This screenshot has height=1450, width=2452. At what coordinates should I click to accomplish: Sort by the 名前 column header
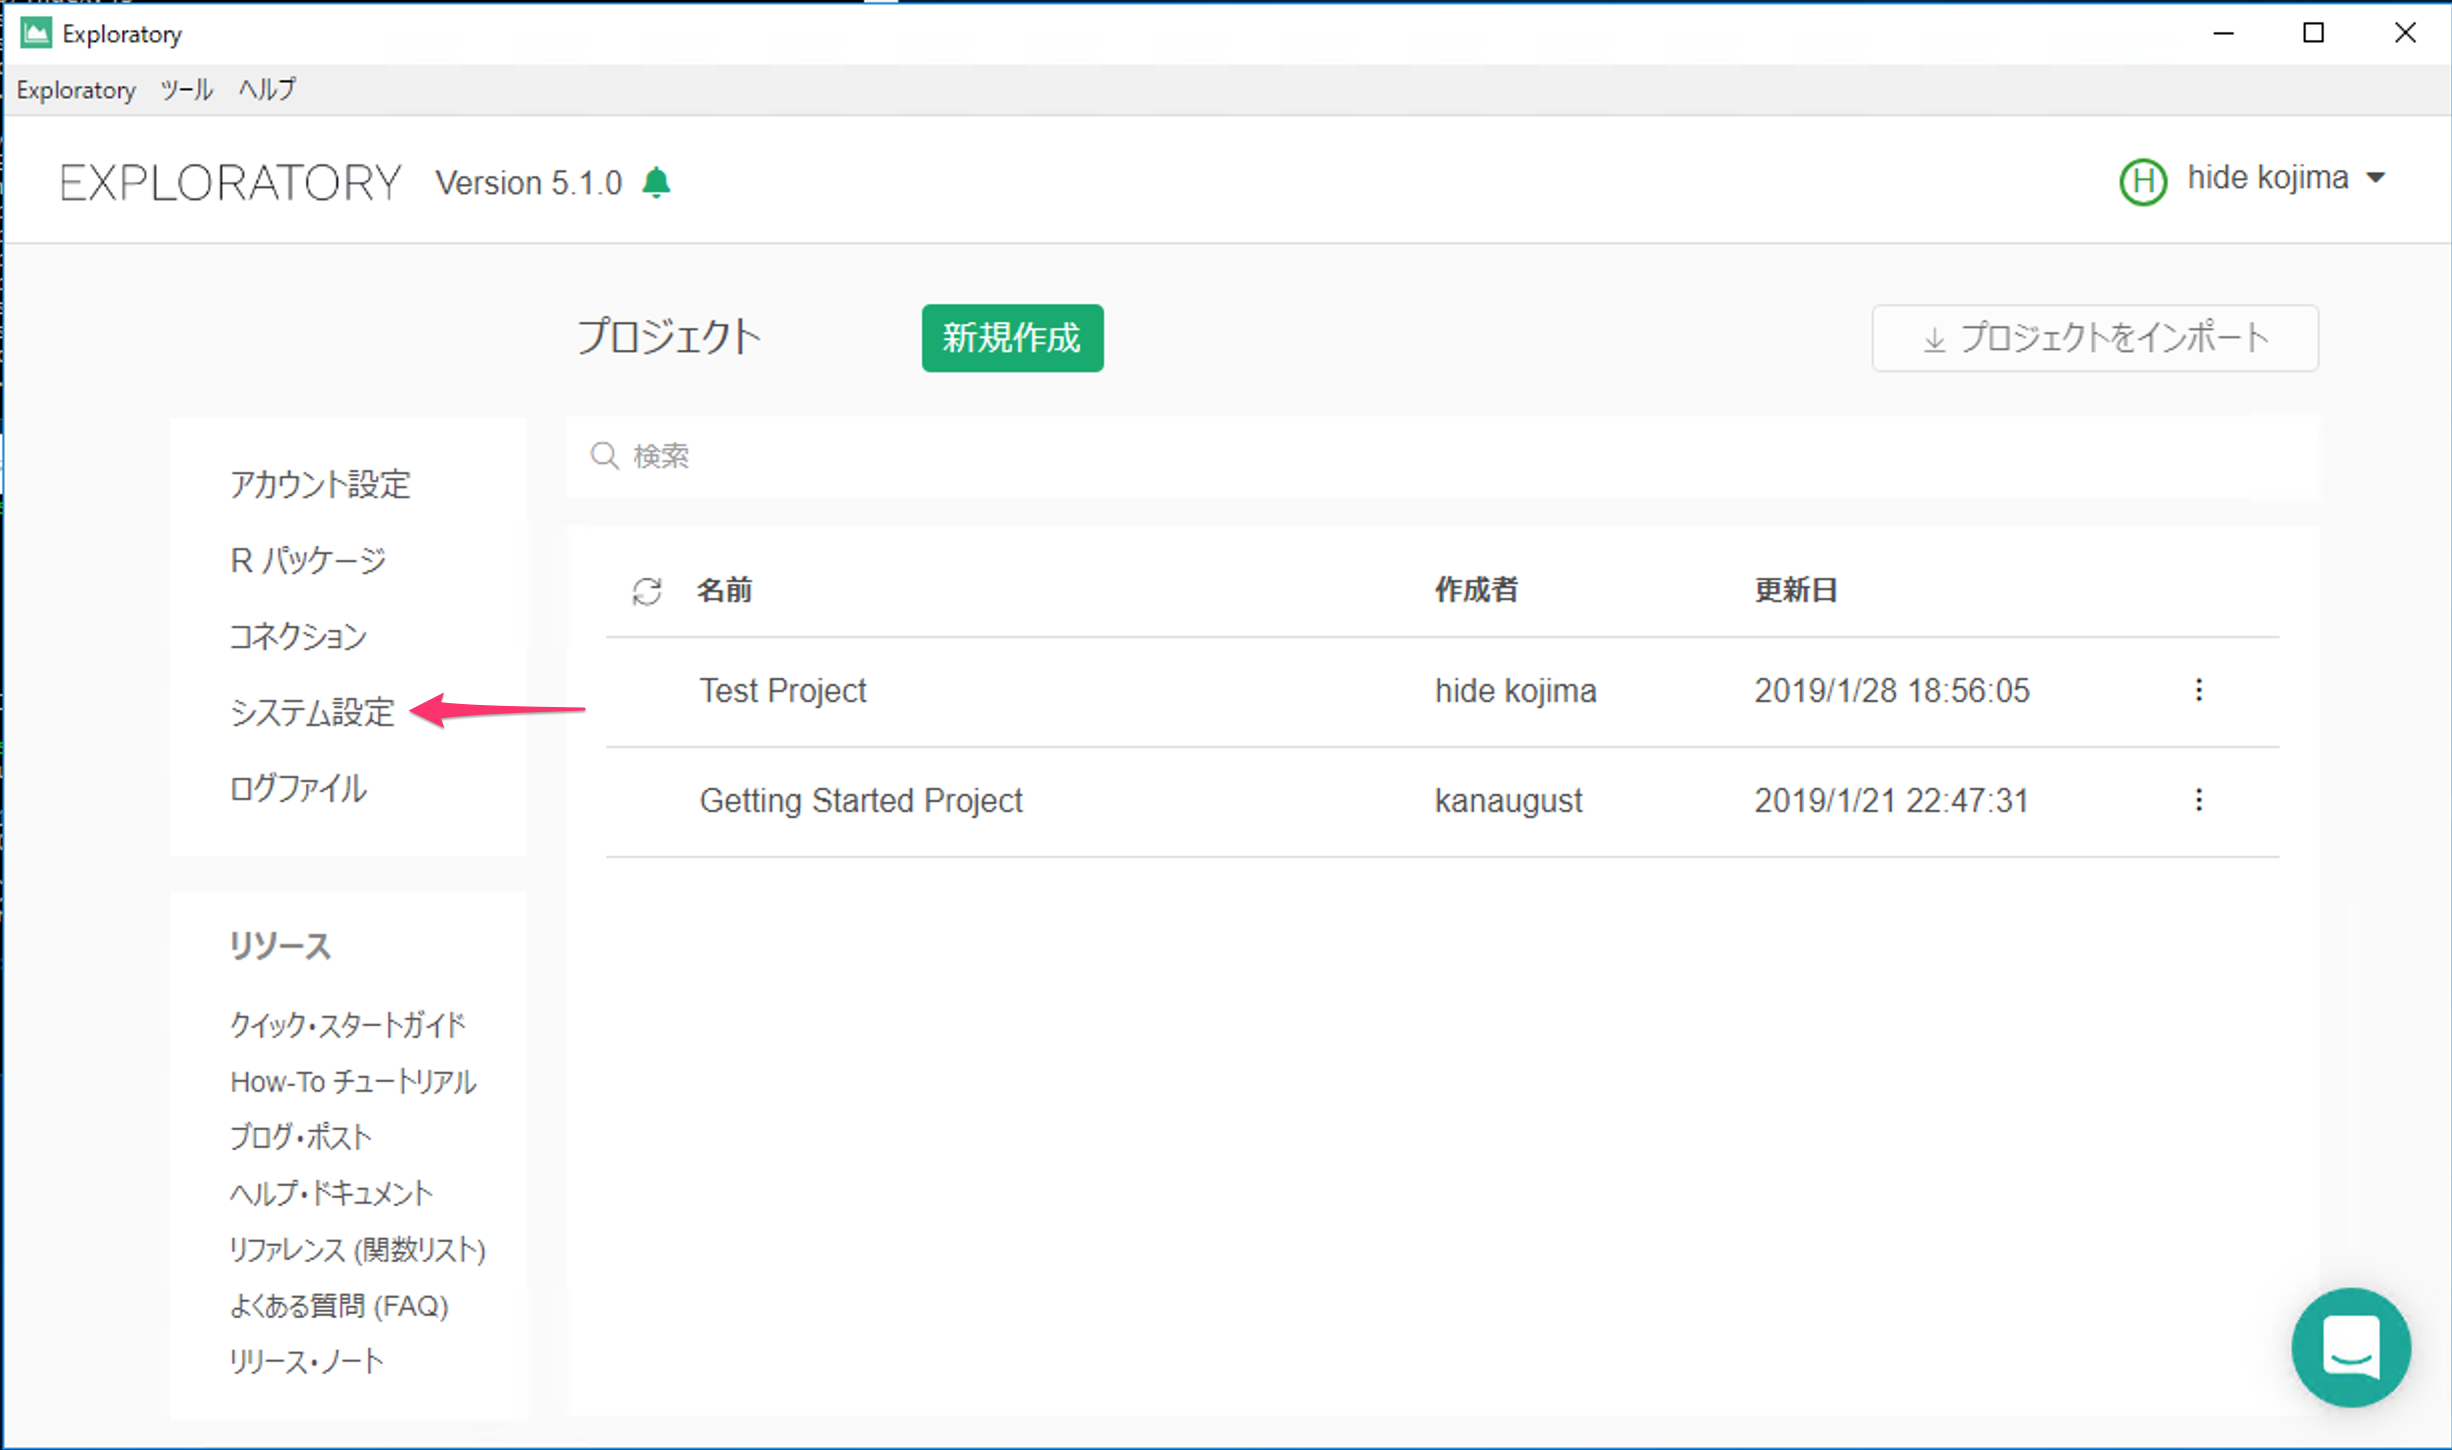tap(724, 590)
